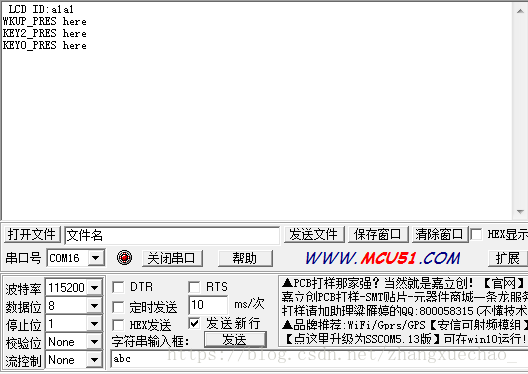Click the 关闭串口 close port button
528x374 pixels.
tap(172, 258)
